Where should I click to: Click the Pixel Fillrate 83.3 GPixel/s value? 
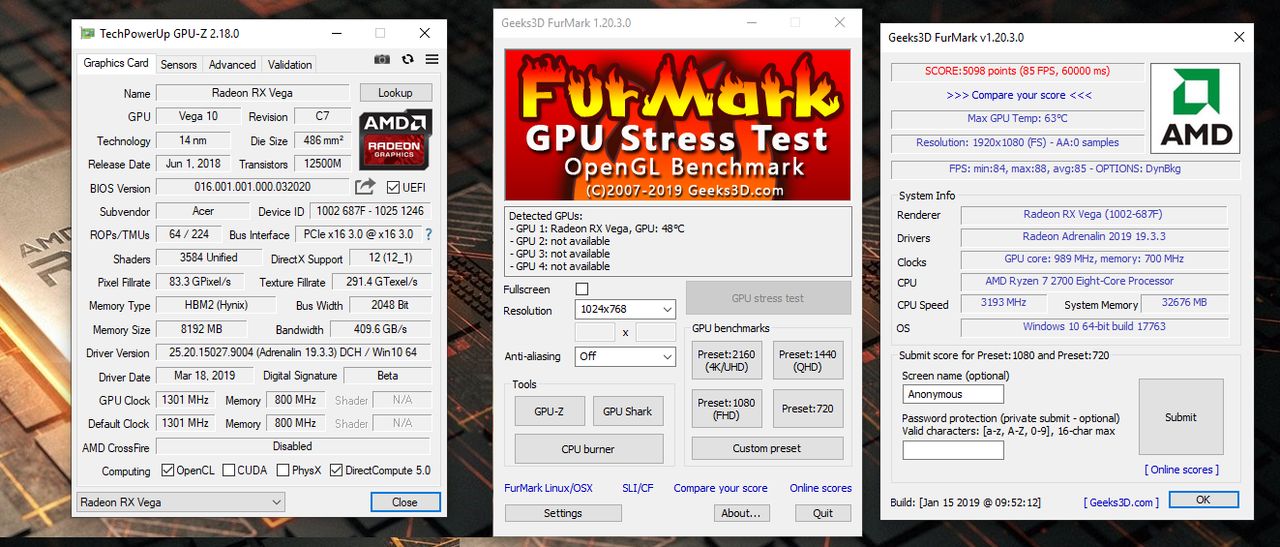(x=200, y=282)
